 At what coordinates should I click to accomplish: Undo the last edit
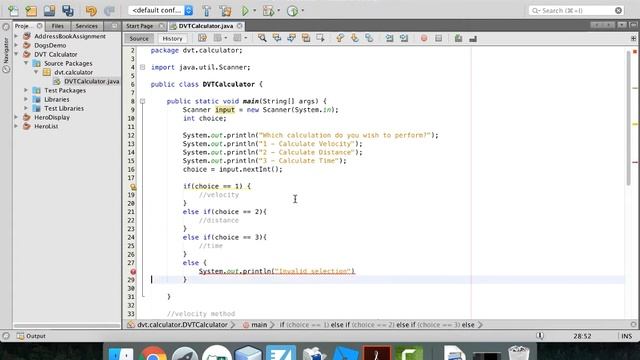pos(91,10)
